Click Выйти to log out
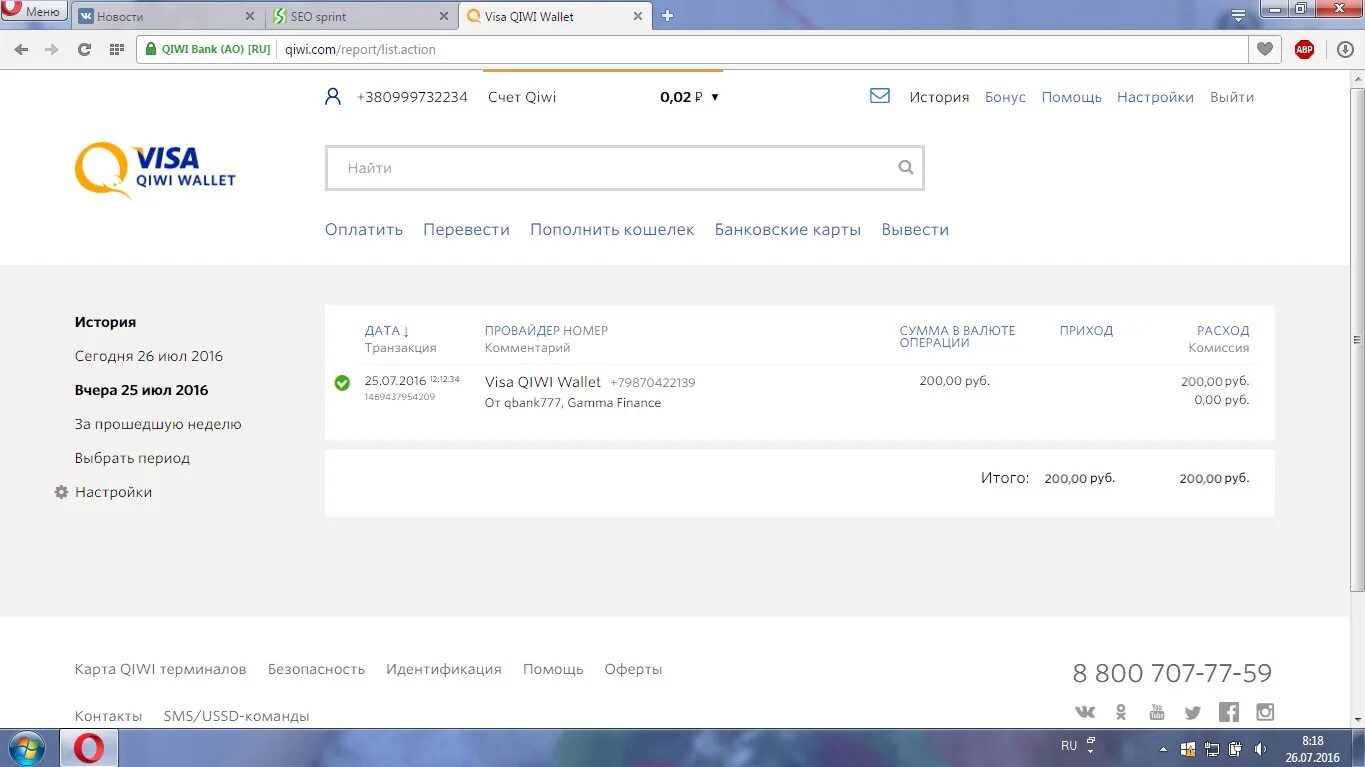 [1232, 97]
